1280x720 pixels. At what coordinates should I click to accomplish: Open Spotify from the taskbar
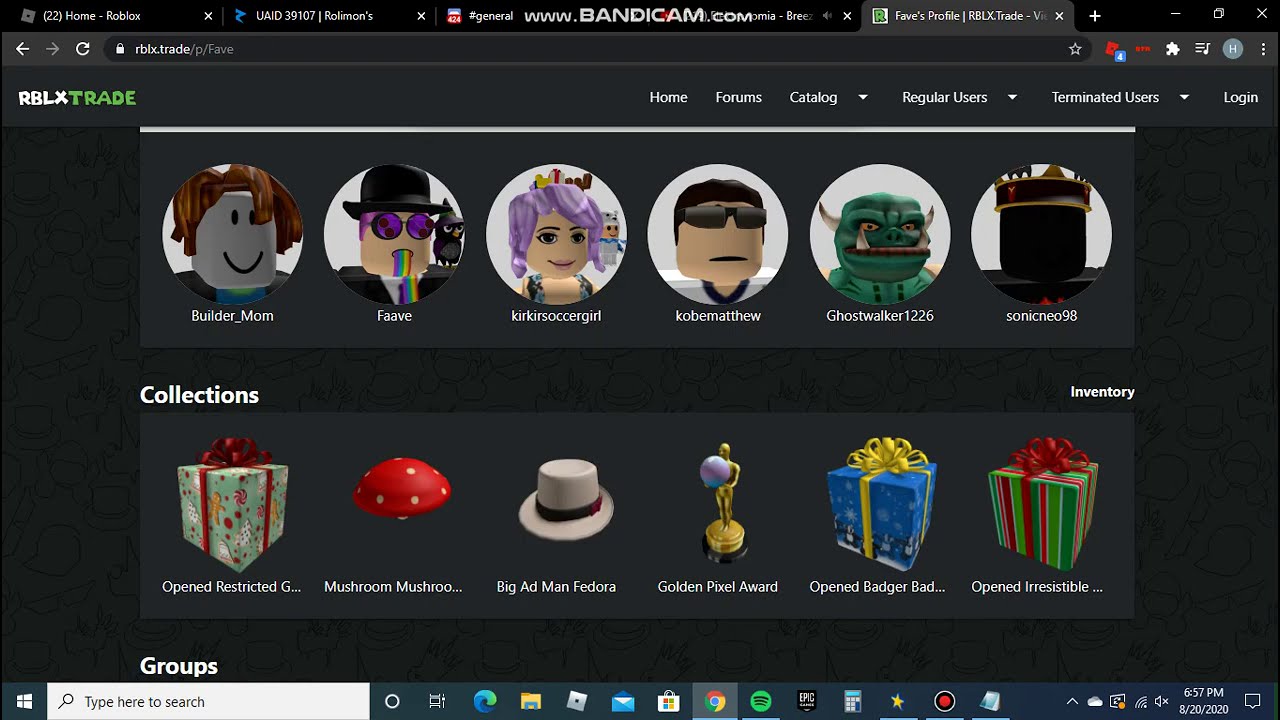(761, 701)
